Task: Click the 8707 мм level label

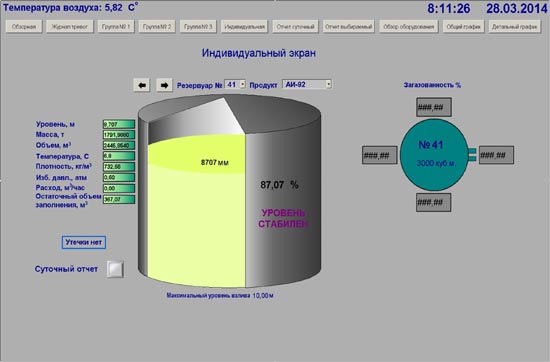Action: [x=215, y=162]
